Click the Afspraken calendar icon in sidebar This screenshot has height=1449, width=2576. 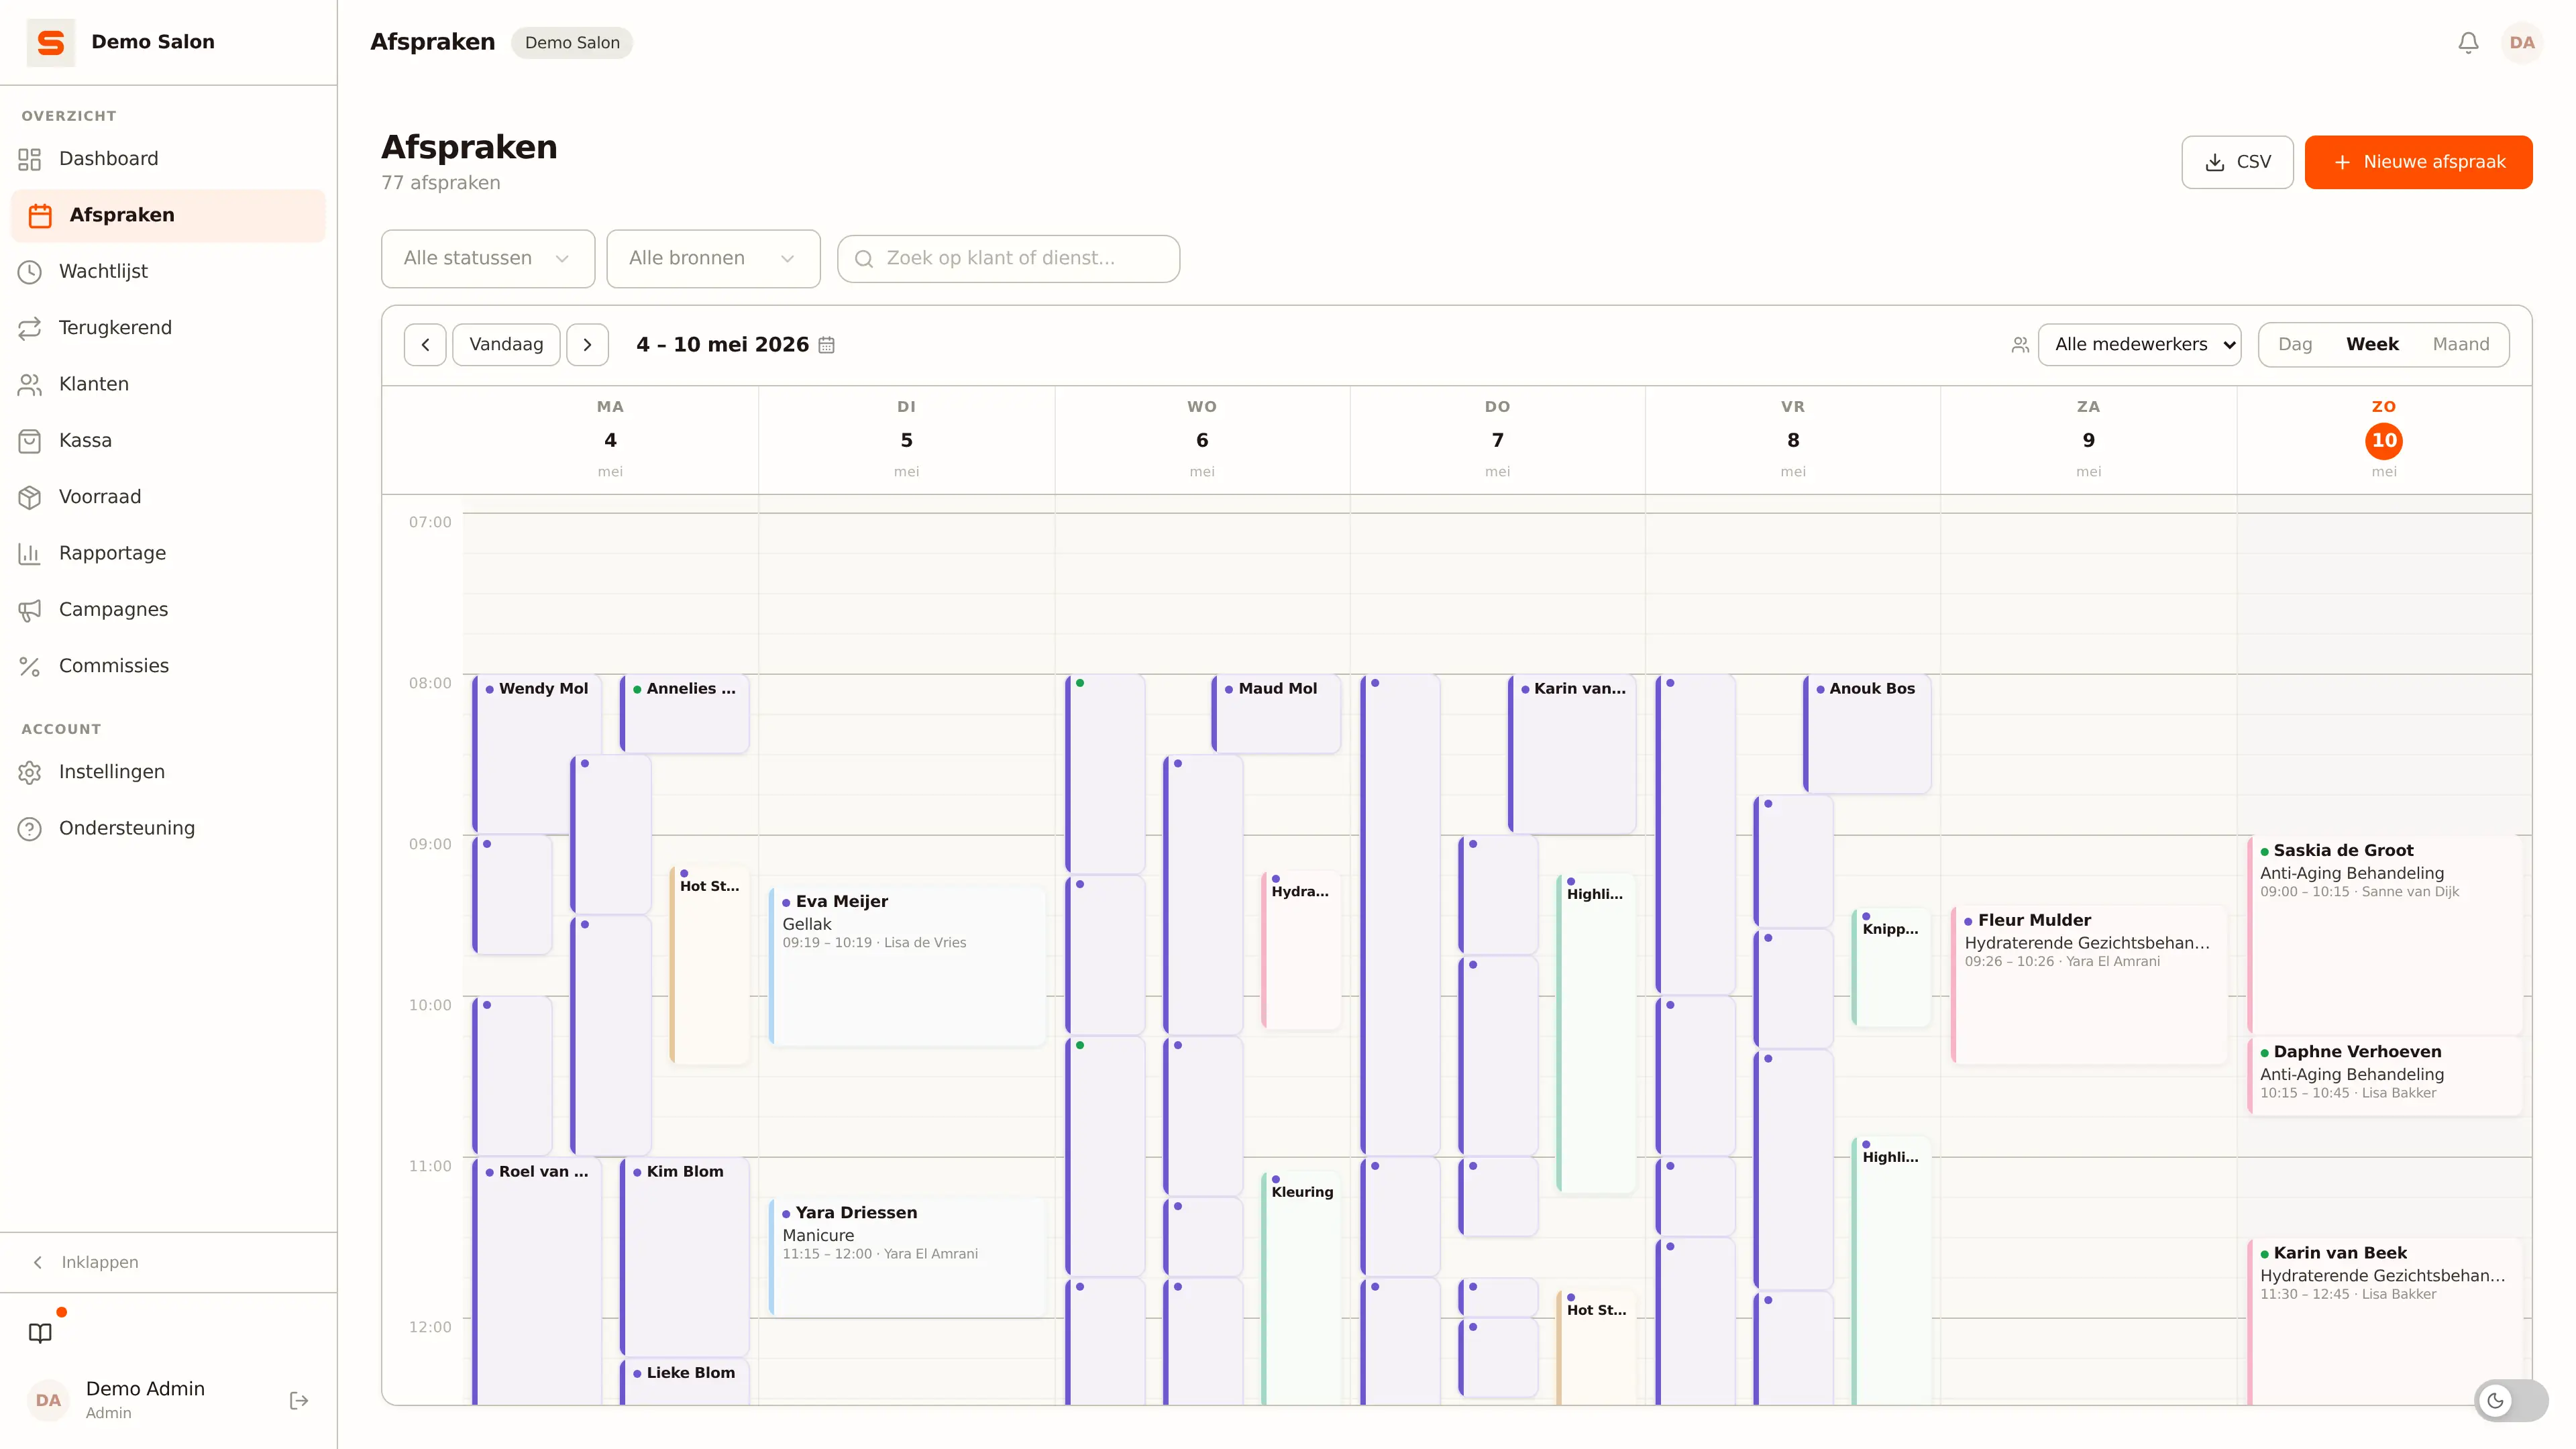click(40, 215)
